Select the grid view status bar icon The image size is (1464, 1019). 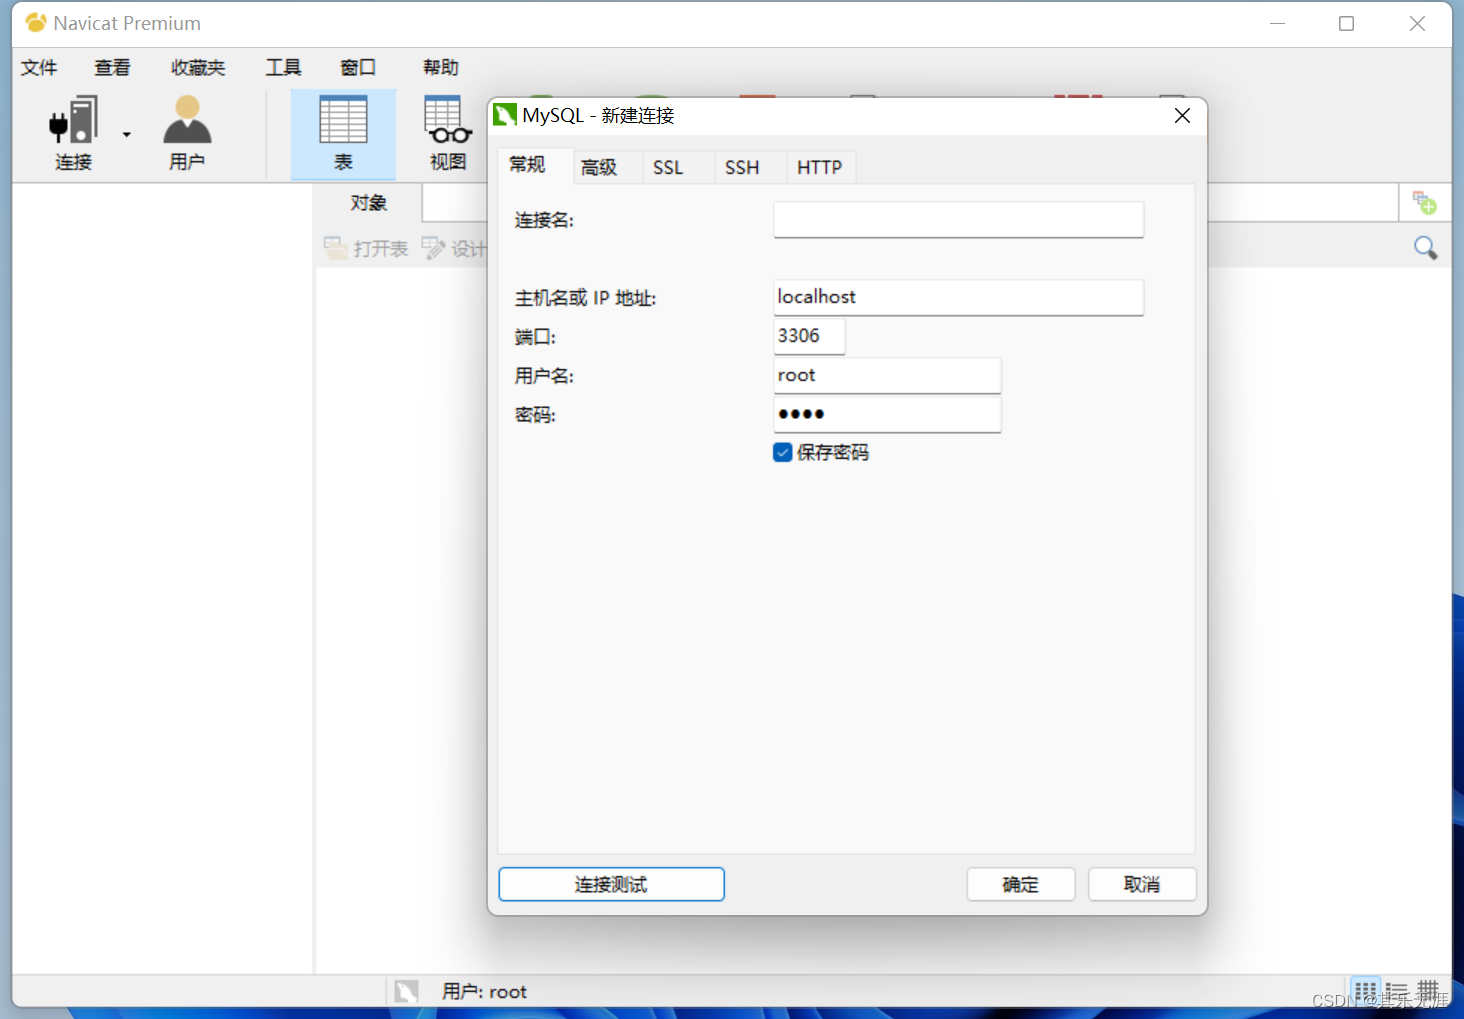pos(1366,991)
